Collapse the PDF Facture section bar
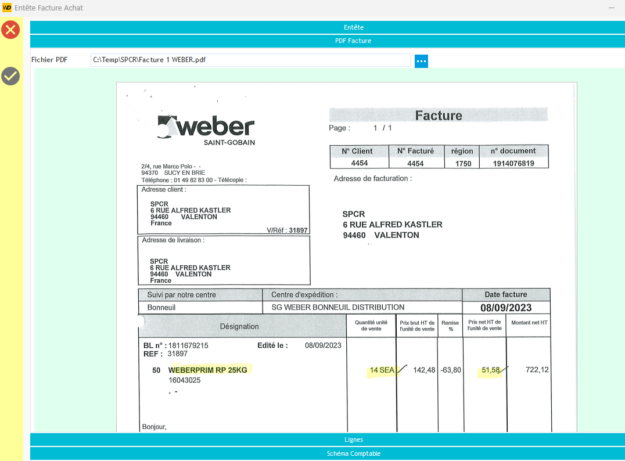The image size is (625, 461). tap(326, 41)
